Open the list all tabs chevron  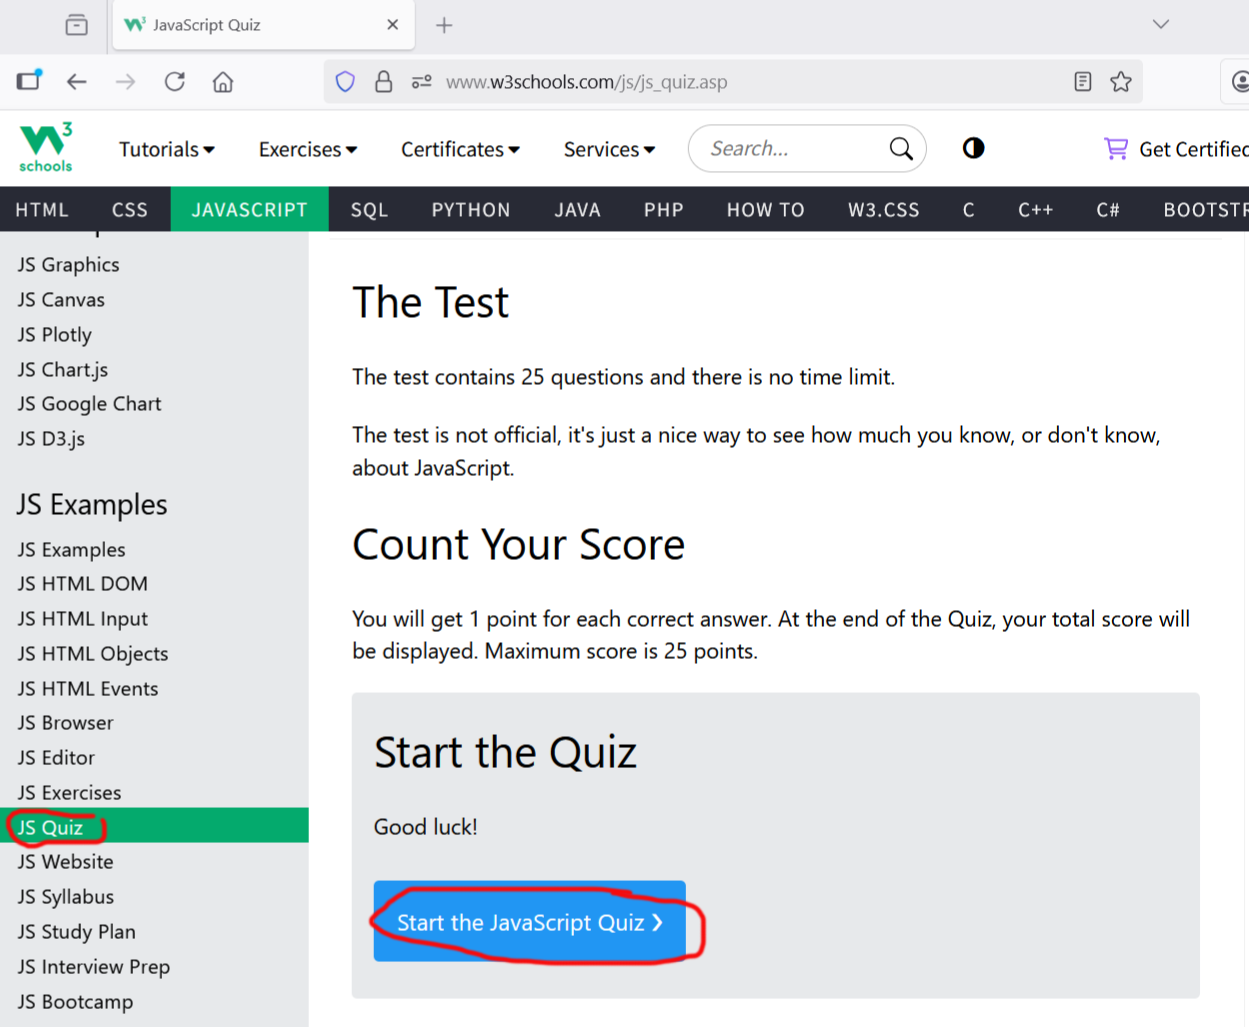(x=1160, y=24)
